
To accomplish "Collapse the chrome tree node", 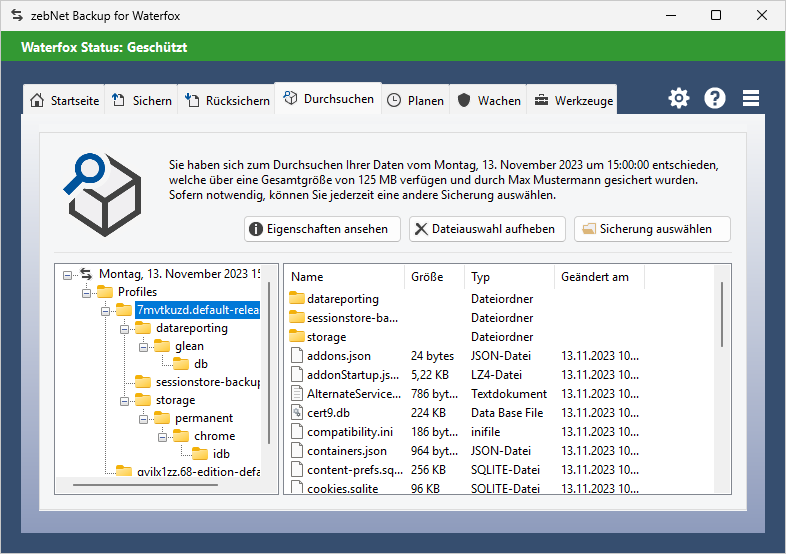I will [162, 438].
